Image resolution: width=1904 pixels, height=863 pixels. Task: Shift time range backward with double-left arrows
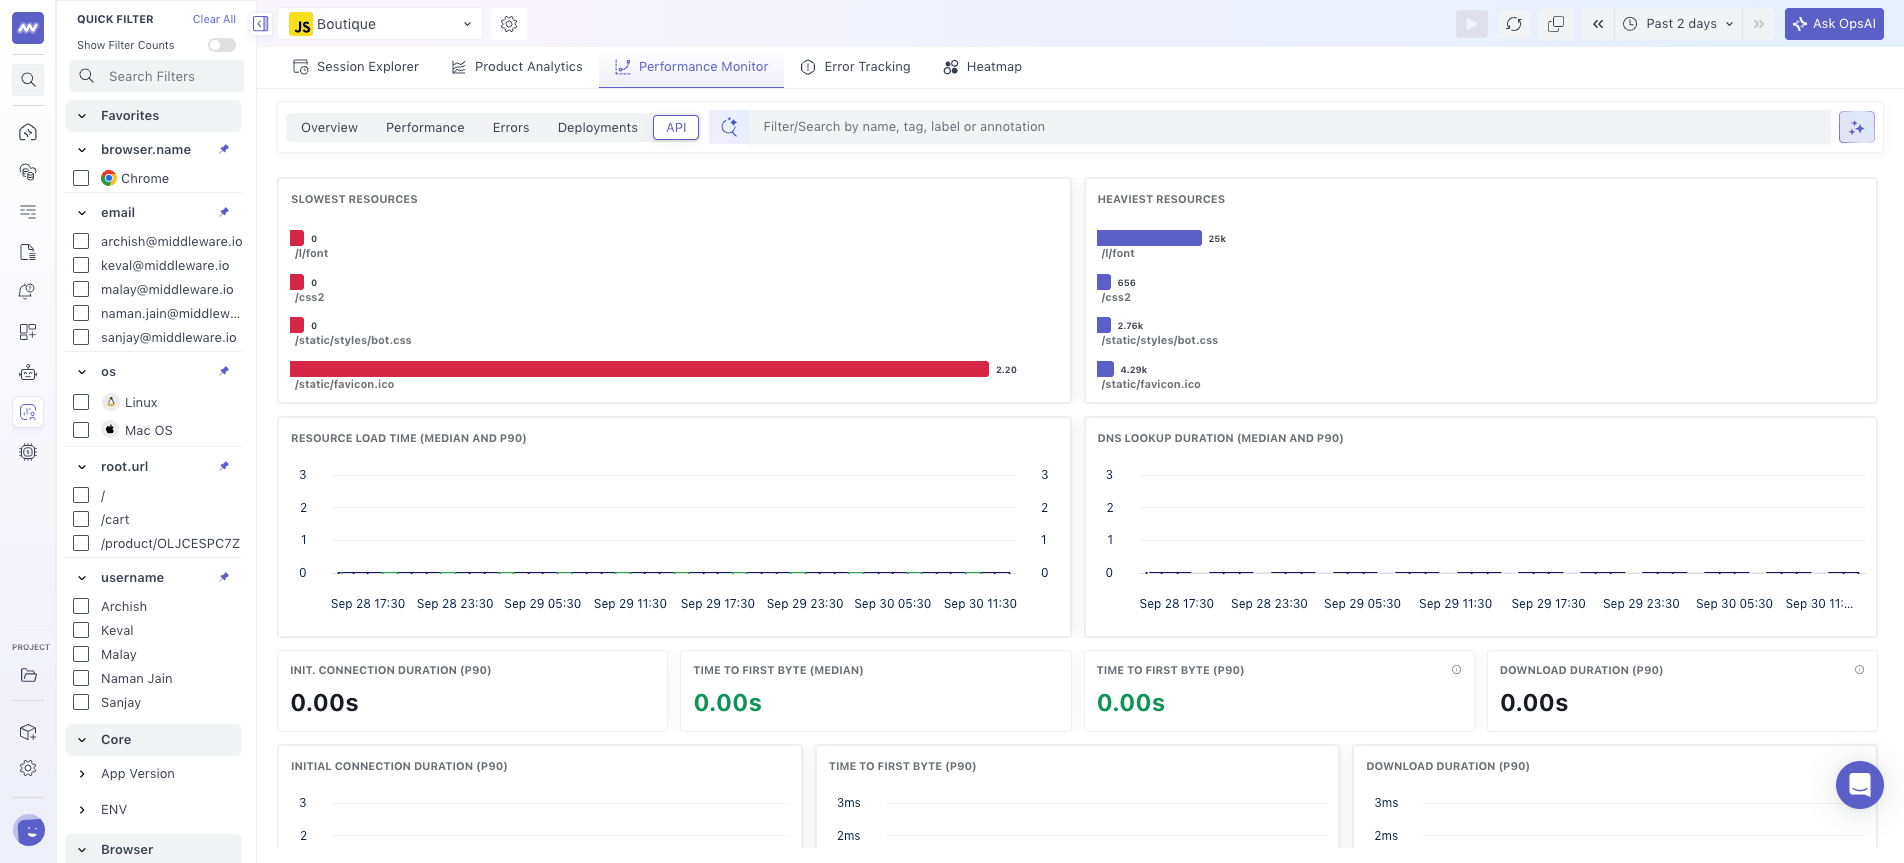coord(1598,24)
